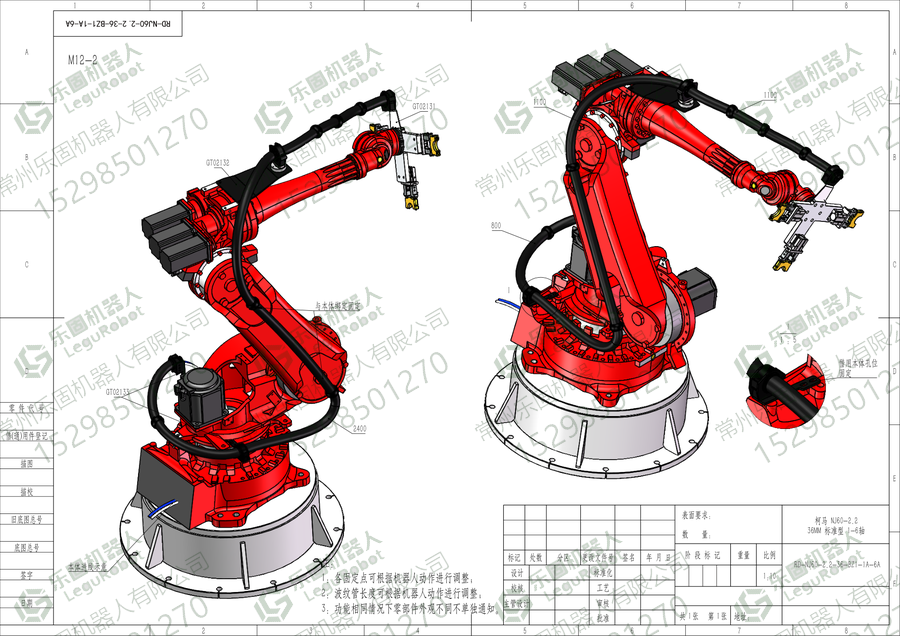Click the rotated drawing number in top-left box
This screenshot has height=636, width=900.
coord(118,24)
